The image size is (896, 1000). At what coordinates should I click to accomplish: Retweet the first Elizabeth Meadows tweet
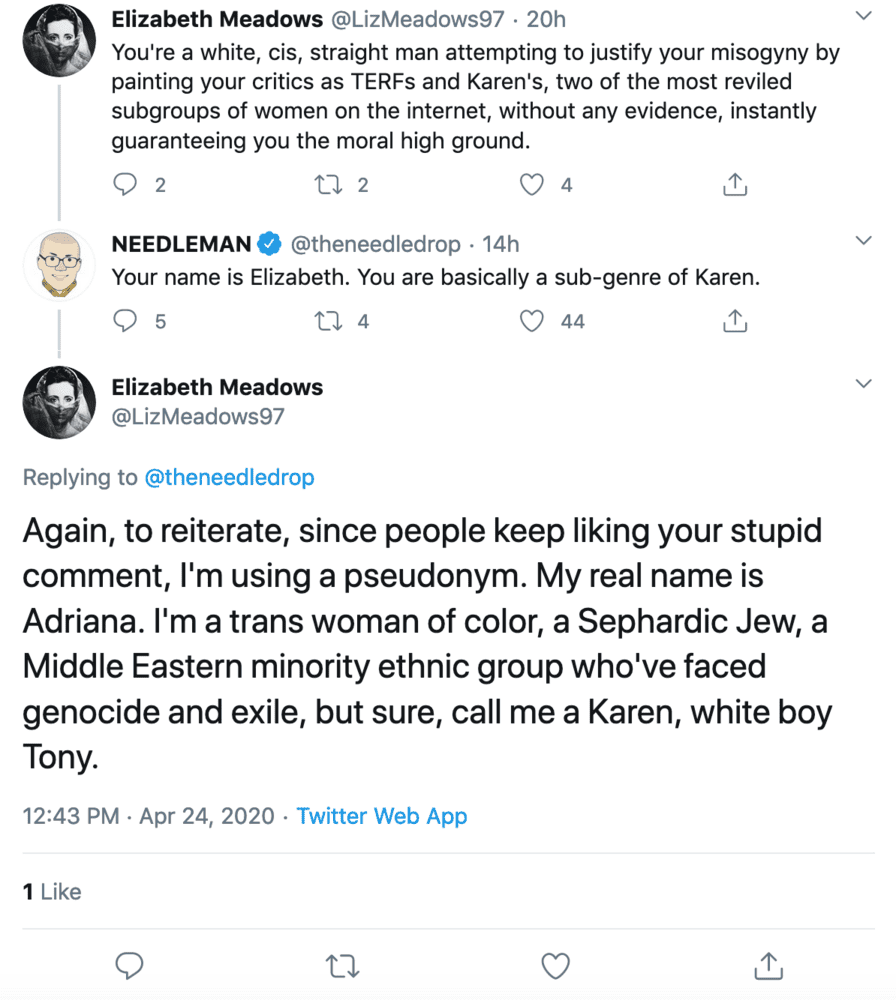328,185
